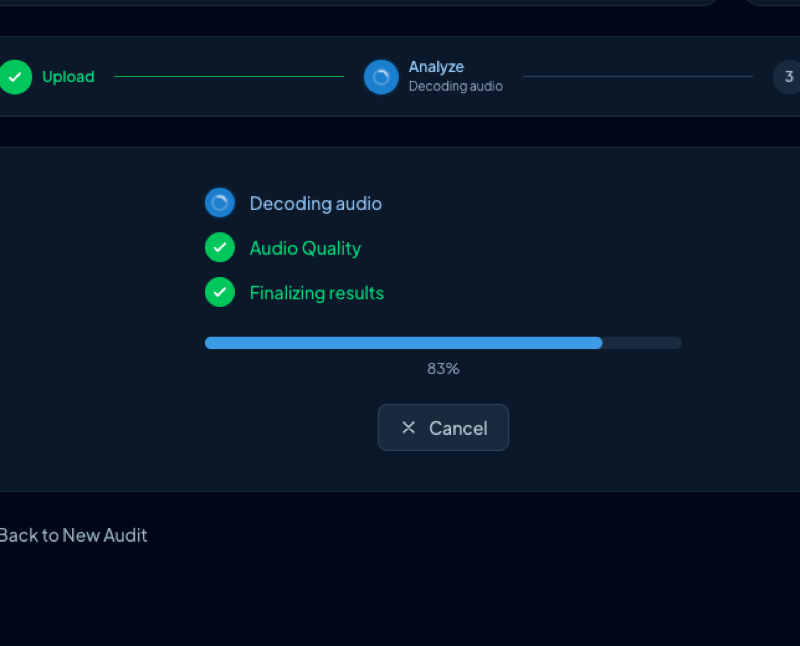
Task: Click the Decoding audio subtitle under Analyze
Action: pos(455,86)
